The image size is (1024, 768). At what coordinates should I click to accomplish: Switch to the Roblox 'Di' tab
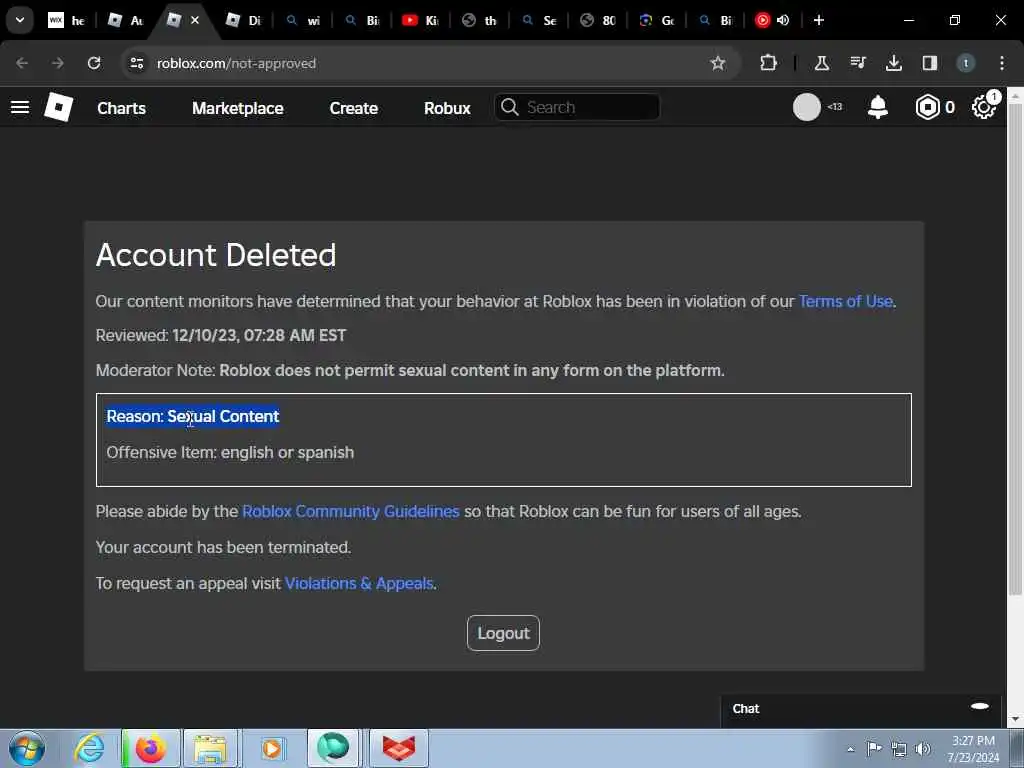(244, 20)
